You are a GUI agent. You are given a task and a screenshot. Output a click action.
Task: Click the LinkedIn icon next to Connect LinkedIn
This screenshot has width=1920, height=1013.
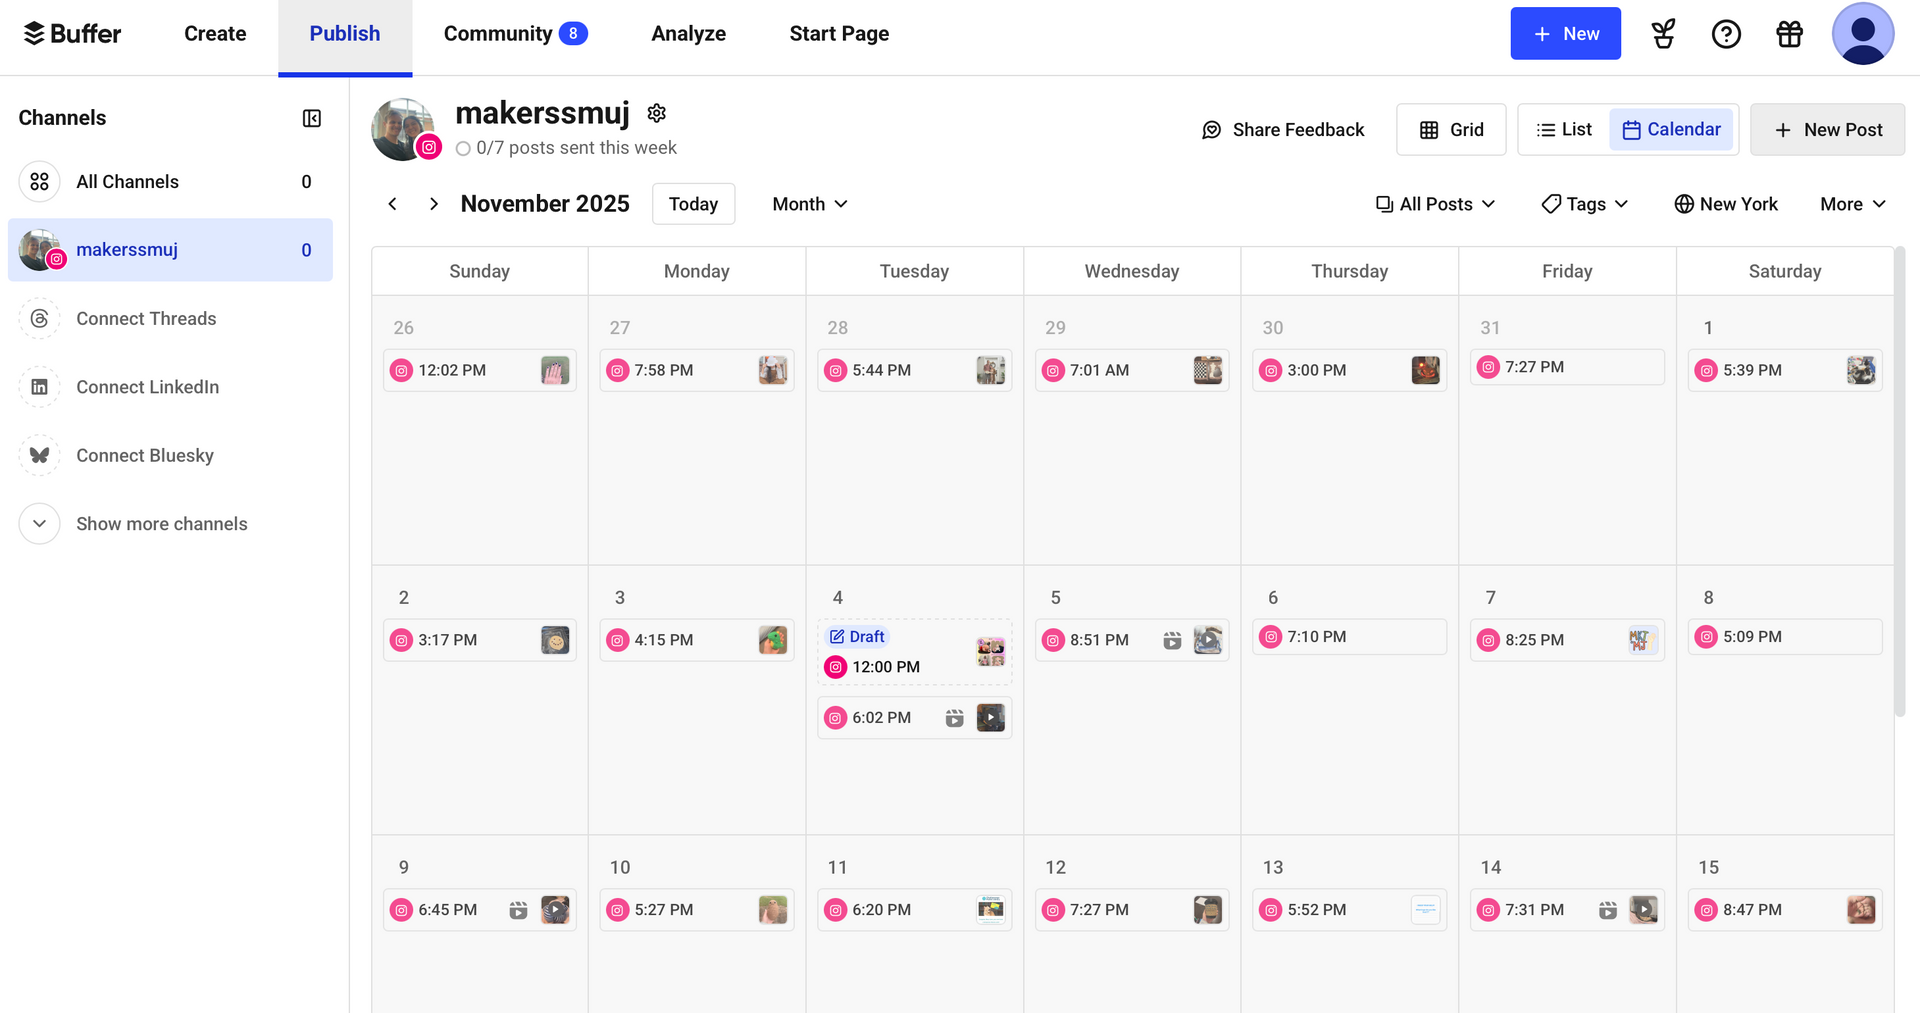(x=39, y=387)
